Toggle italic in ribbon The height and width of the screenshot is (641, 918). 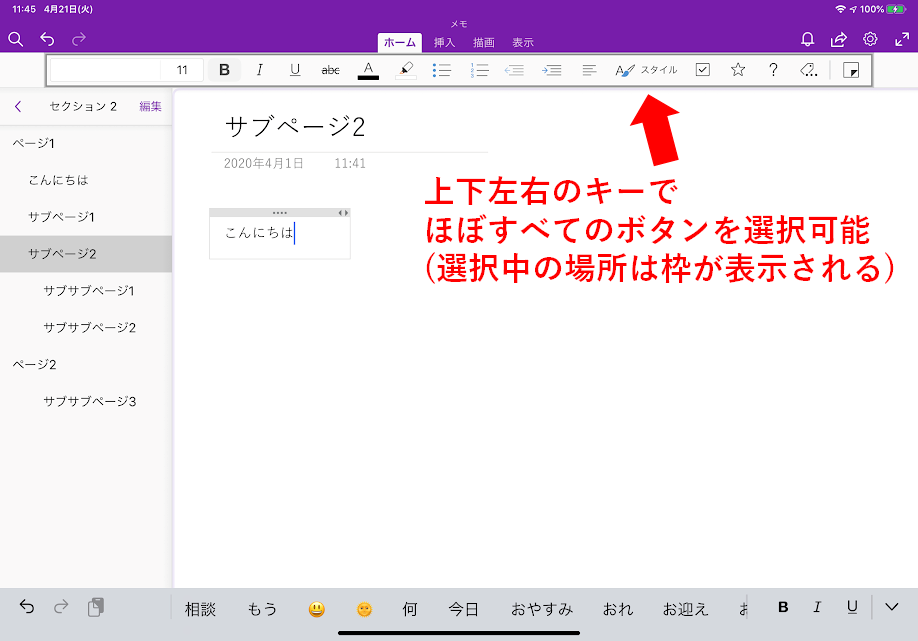pyautogui.click(x=259, y=70)
